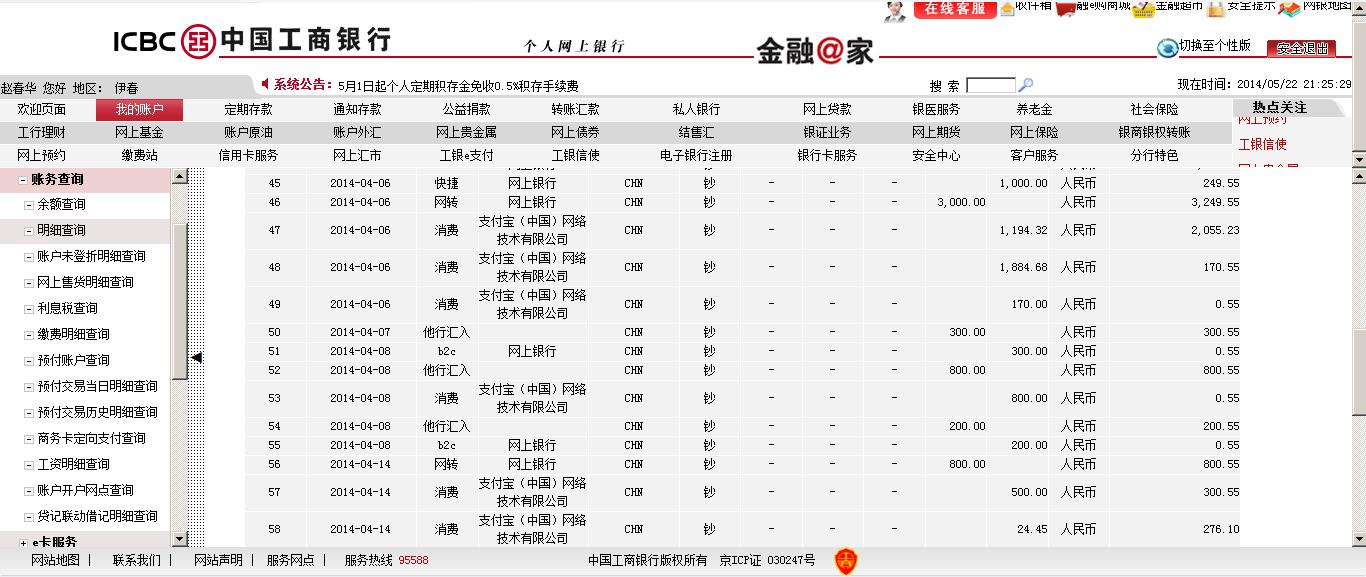Click the 京ICP证 030247号 footer text
1366x577 pixels.
767,560
